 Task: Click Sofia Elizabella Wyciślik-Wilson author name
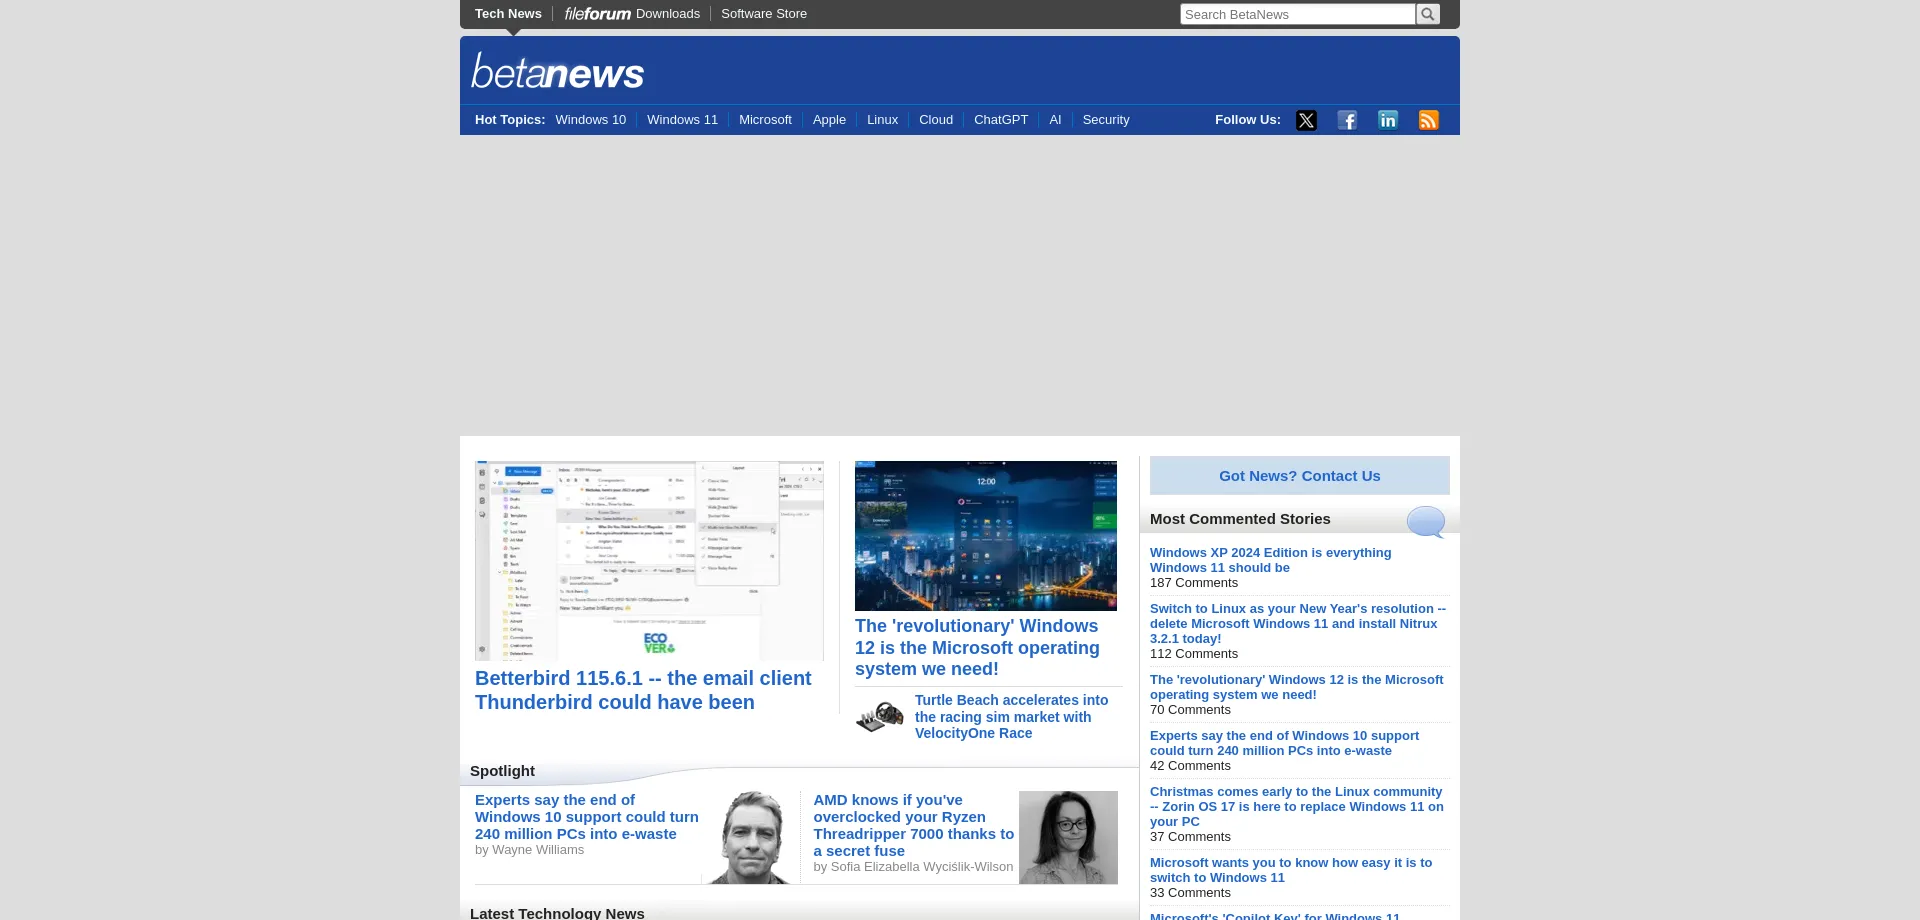pyautogui.click(x=922, y=867)
